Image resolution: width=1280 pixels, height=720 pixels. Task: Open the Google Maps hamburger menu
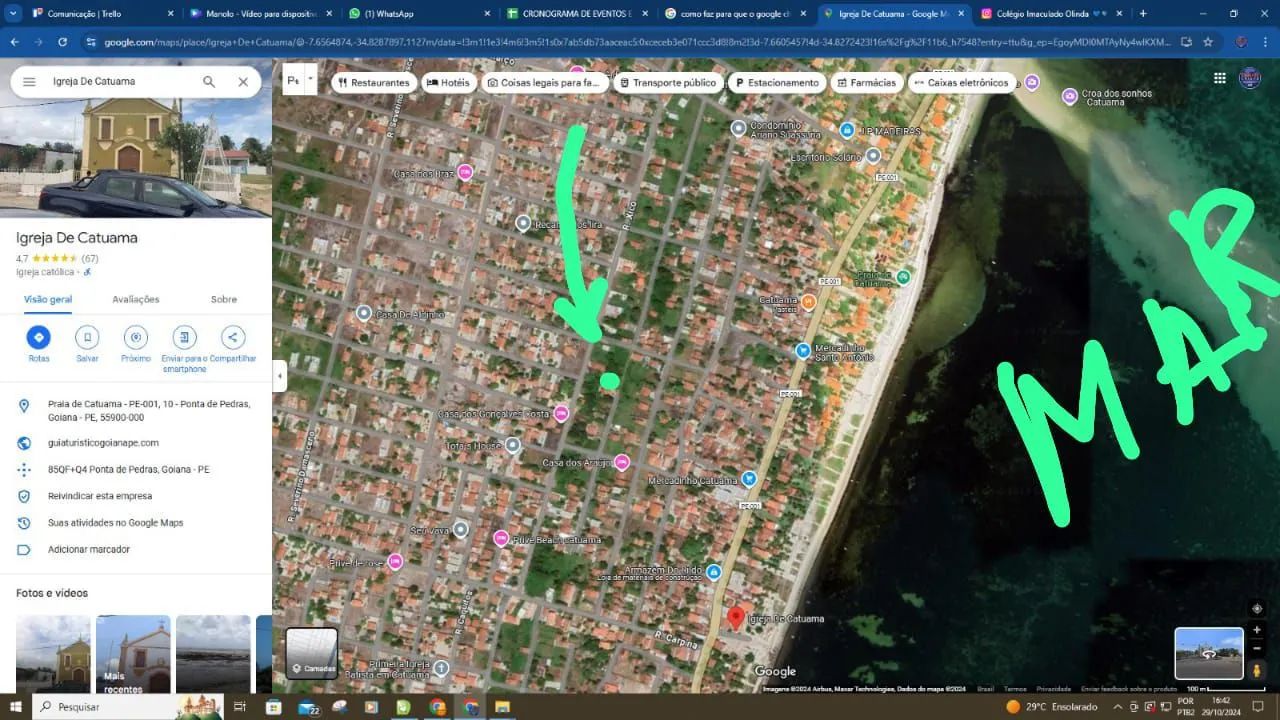(x=29, y=82)
